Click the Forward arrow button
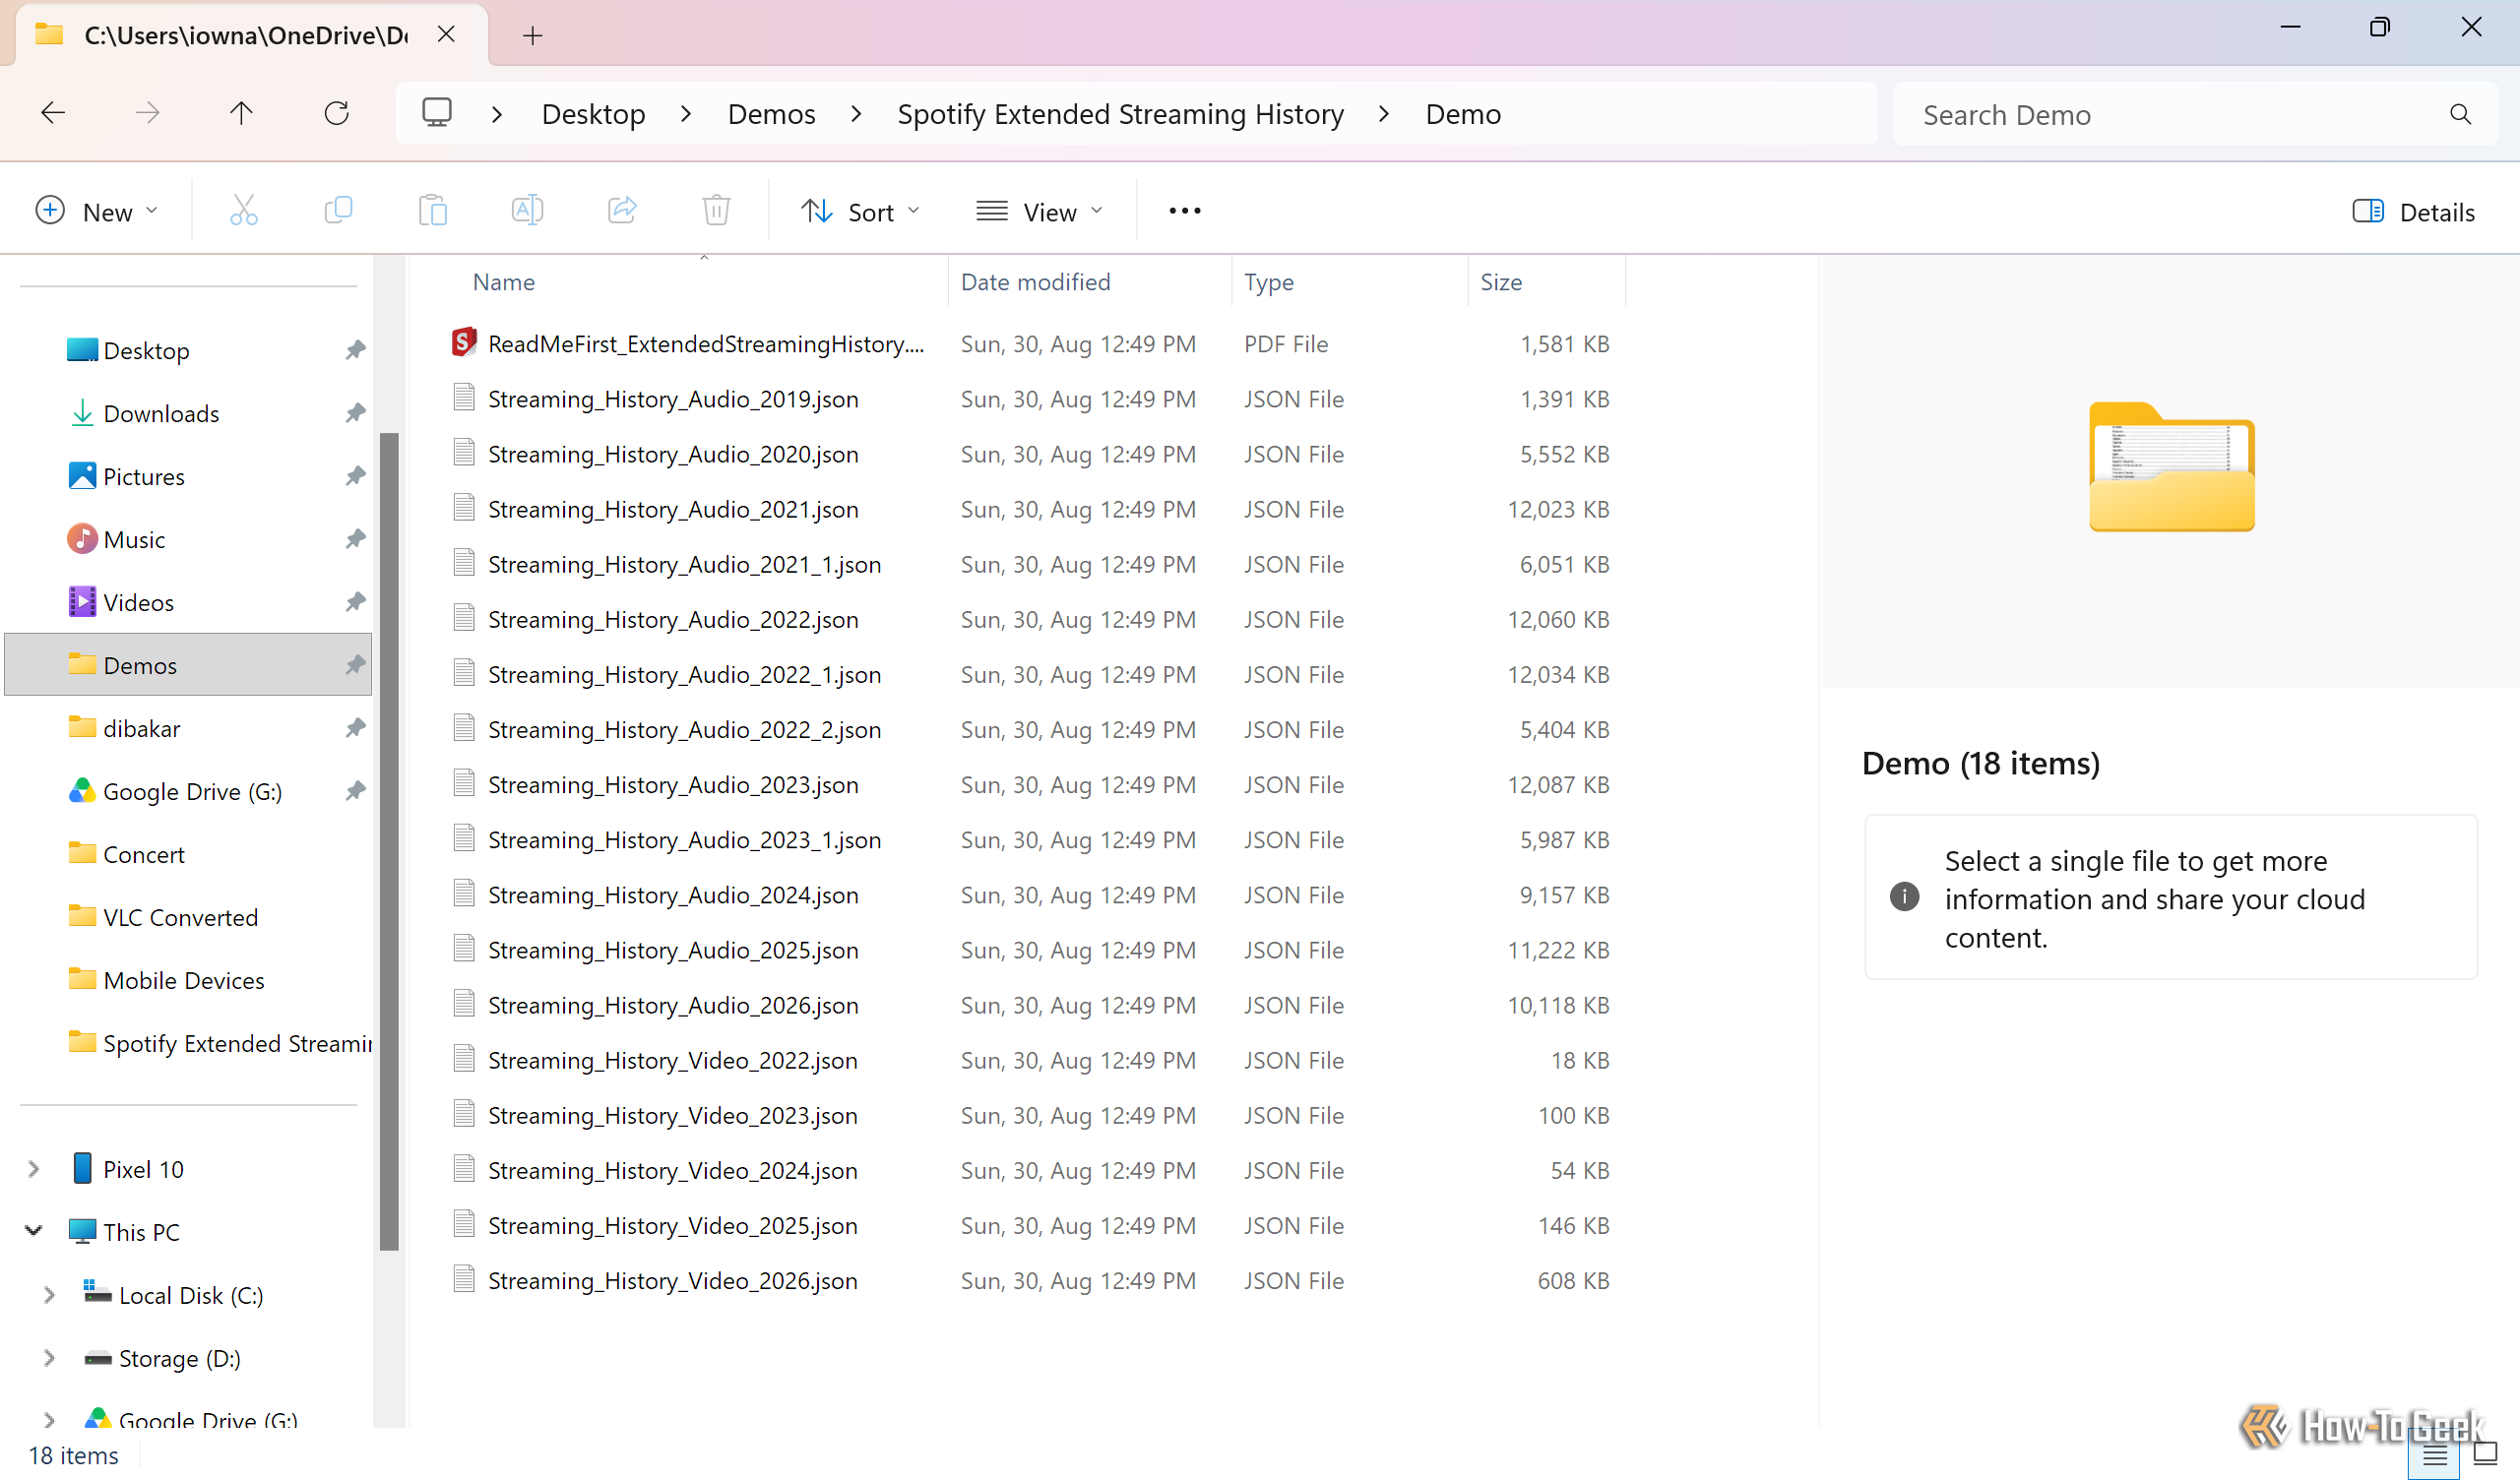This screenshot has height=1480, width=2520. (147, 113)
